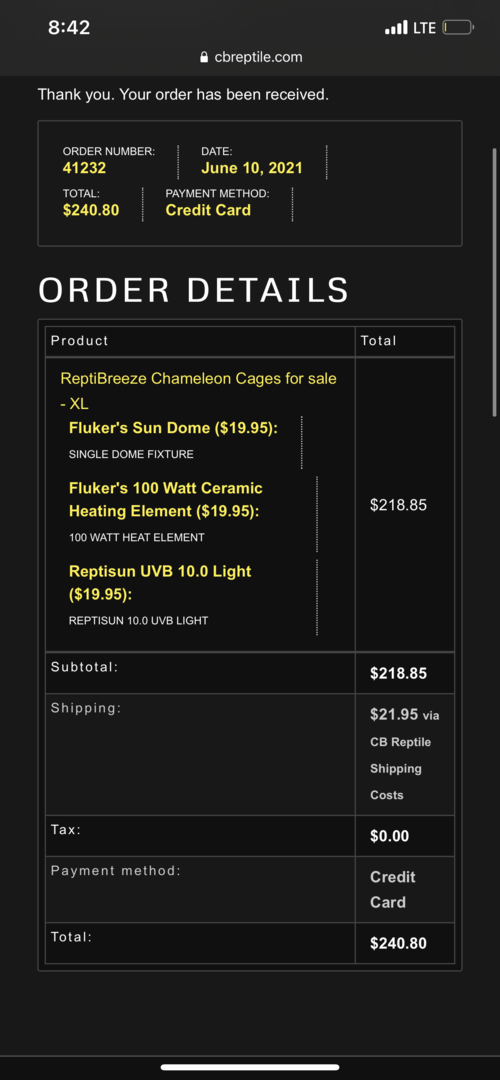Tap the LTE network indicator

point(424,28)
